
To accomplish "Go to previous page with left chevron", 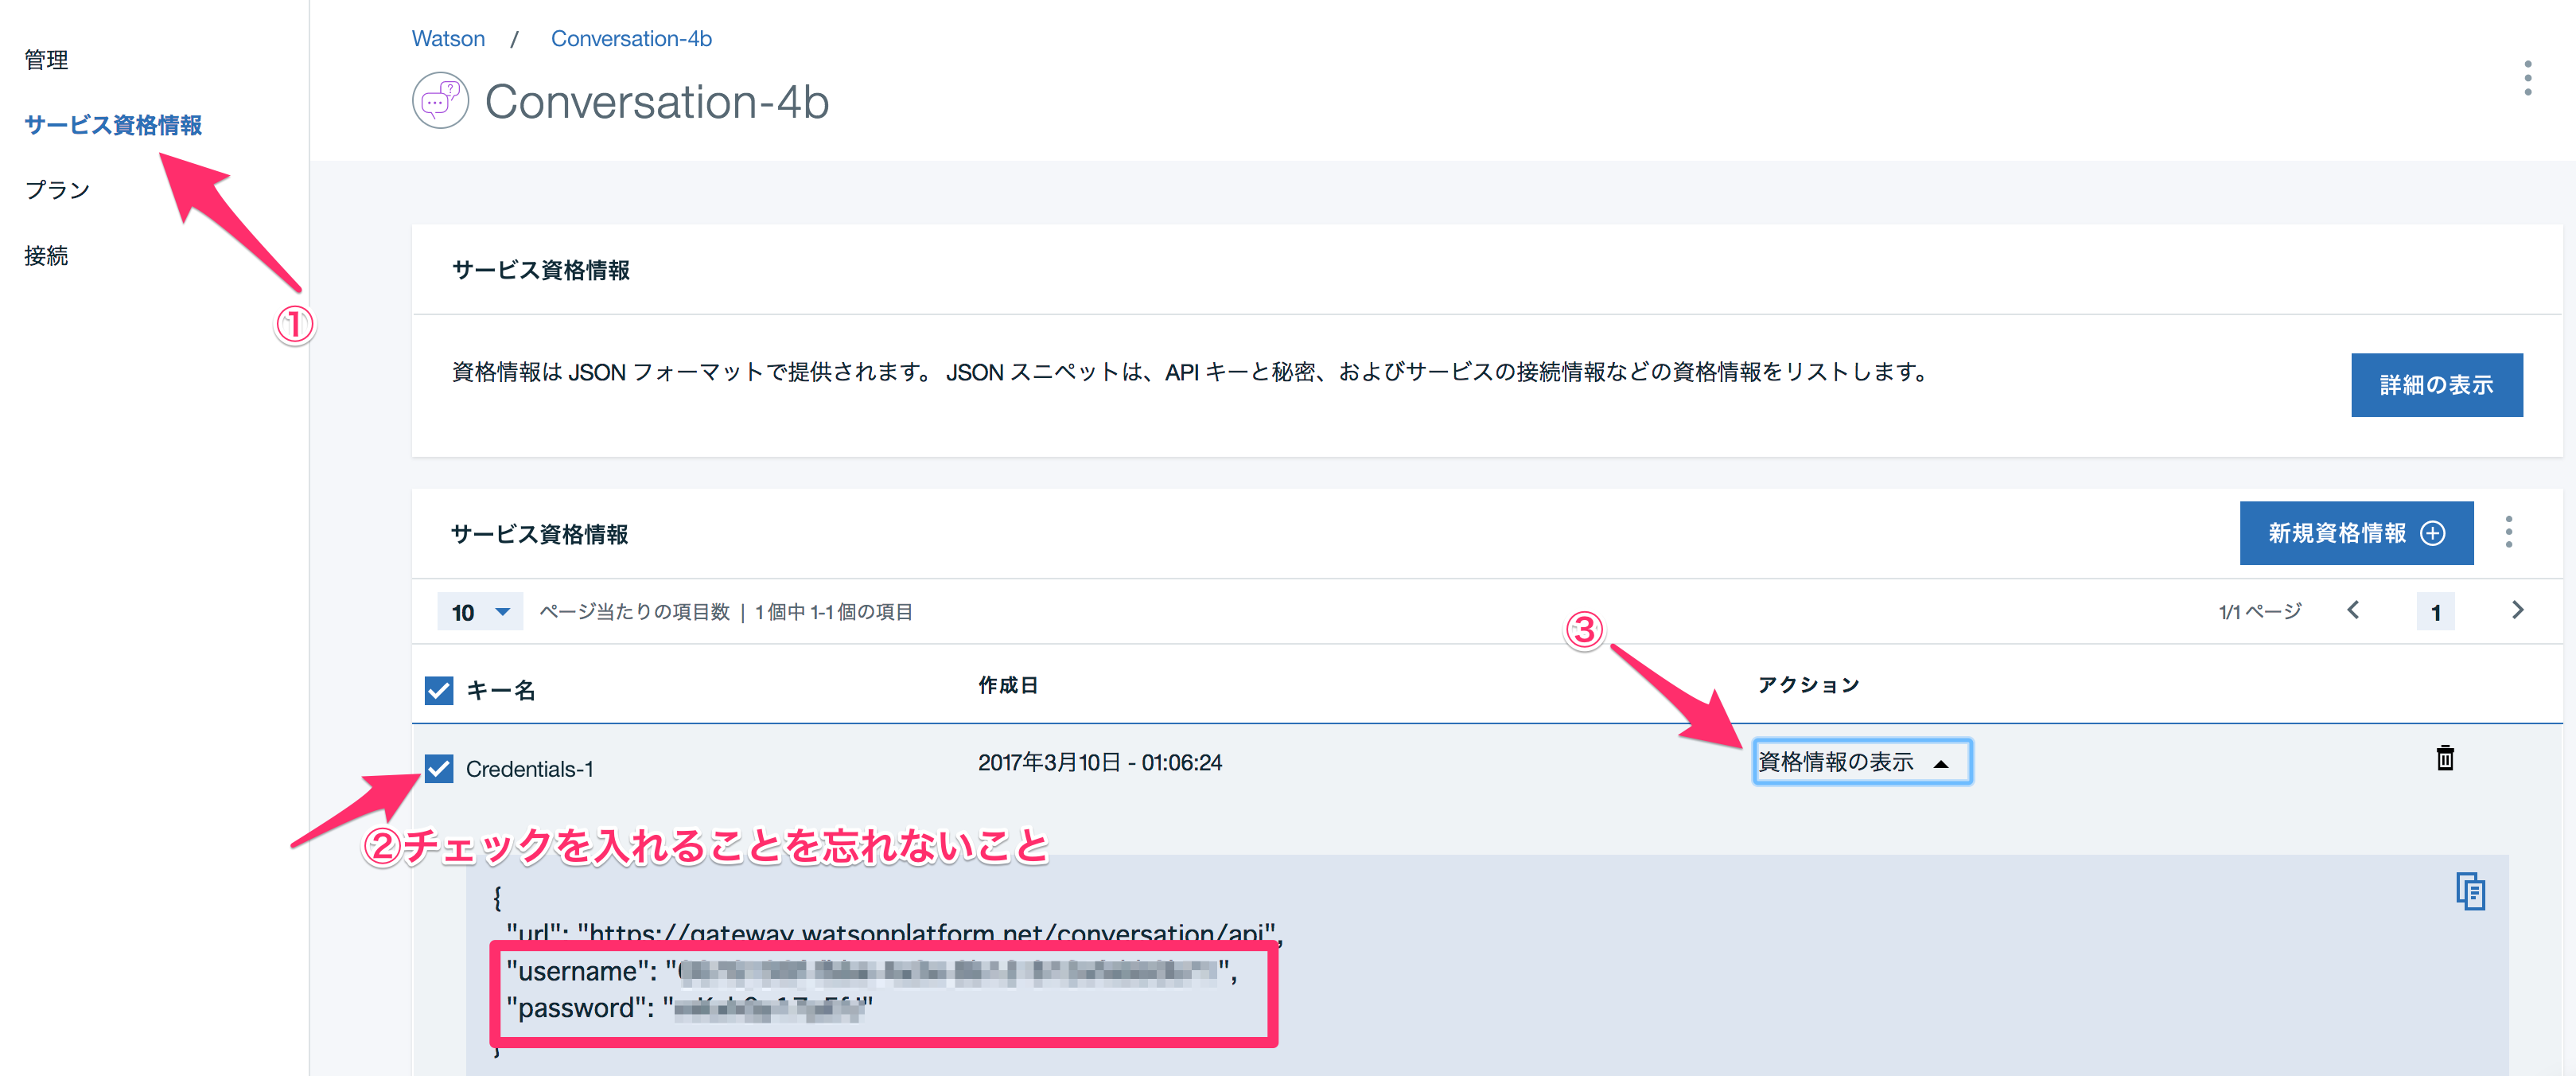I will 2353,611.
